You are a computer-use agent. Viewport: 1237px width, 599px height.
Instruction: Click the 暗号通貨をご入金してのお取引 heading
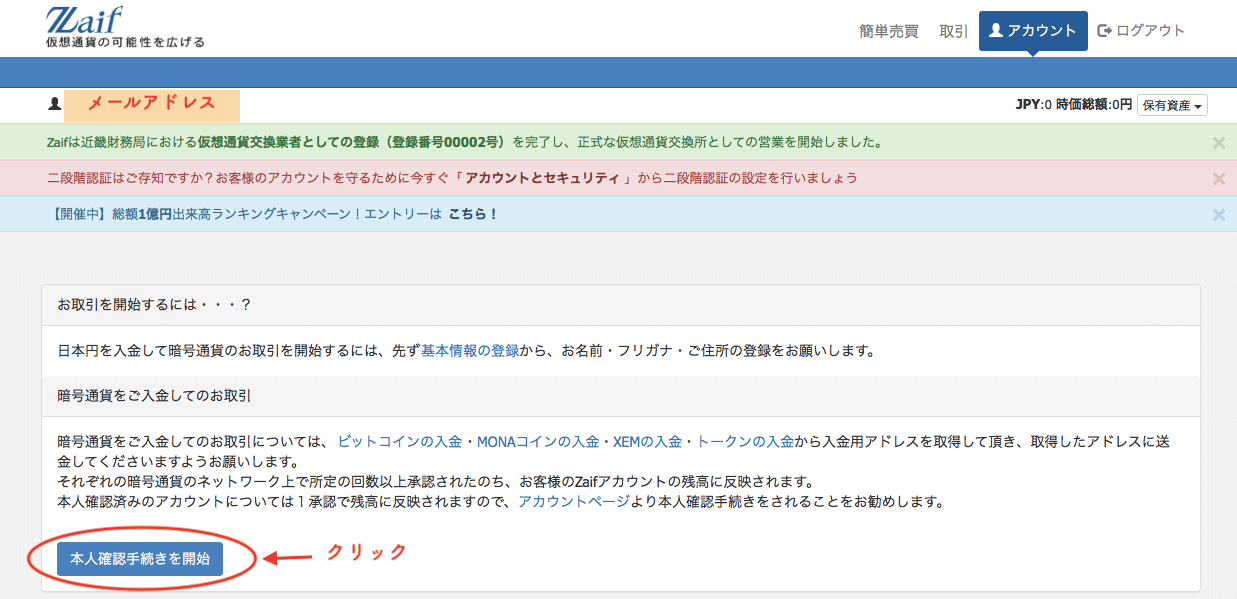pyautogui.click(x=154, y=395)
